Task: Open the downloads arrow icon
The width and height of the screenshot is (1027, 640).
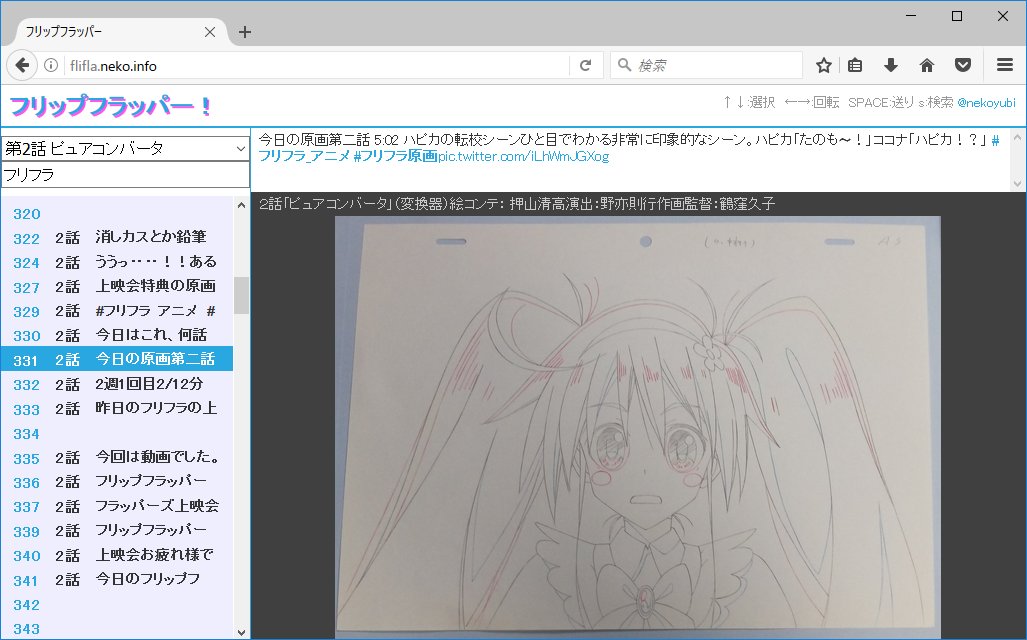Action: [891, 66]
